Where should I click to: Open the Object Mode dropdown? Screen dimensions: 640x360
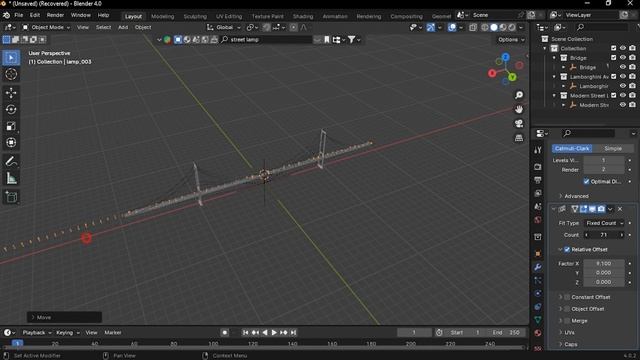pos(46,27)
